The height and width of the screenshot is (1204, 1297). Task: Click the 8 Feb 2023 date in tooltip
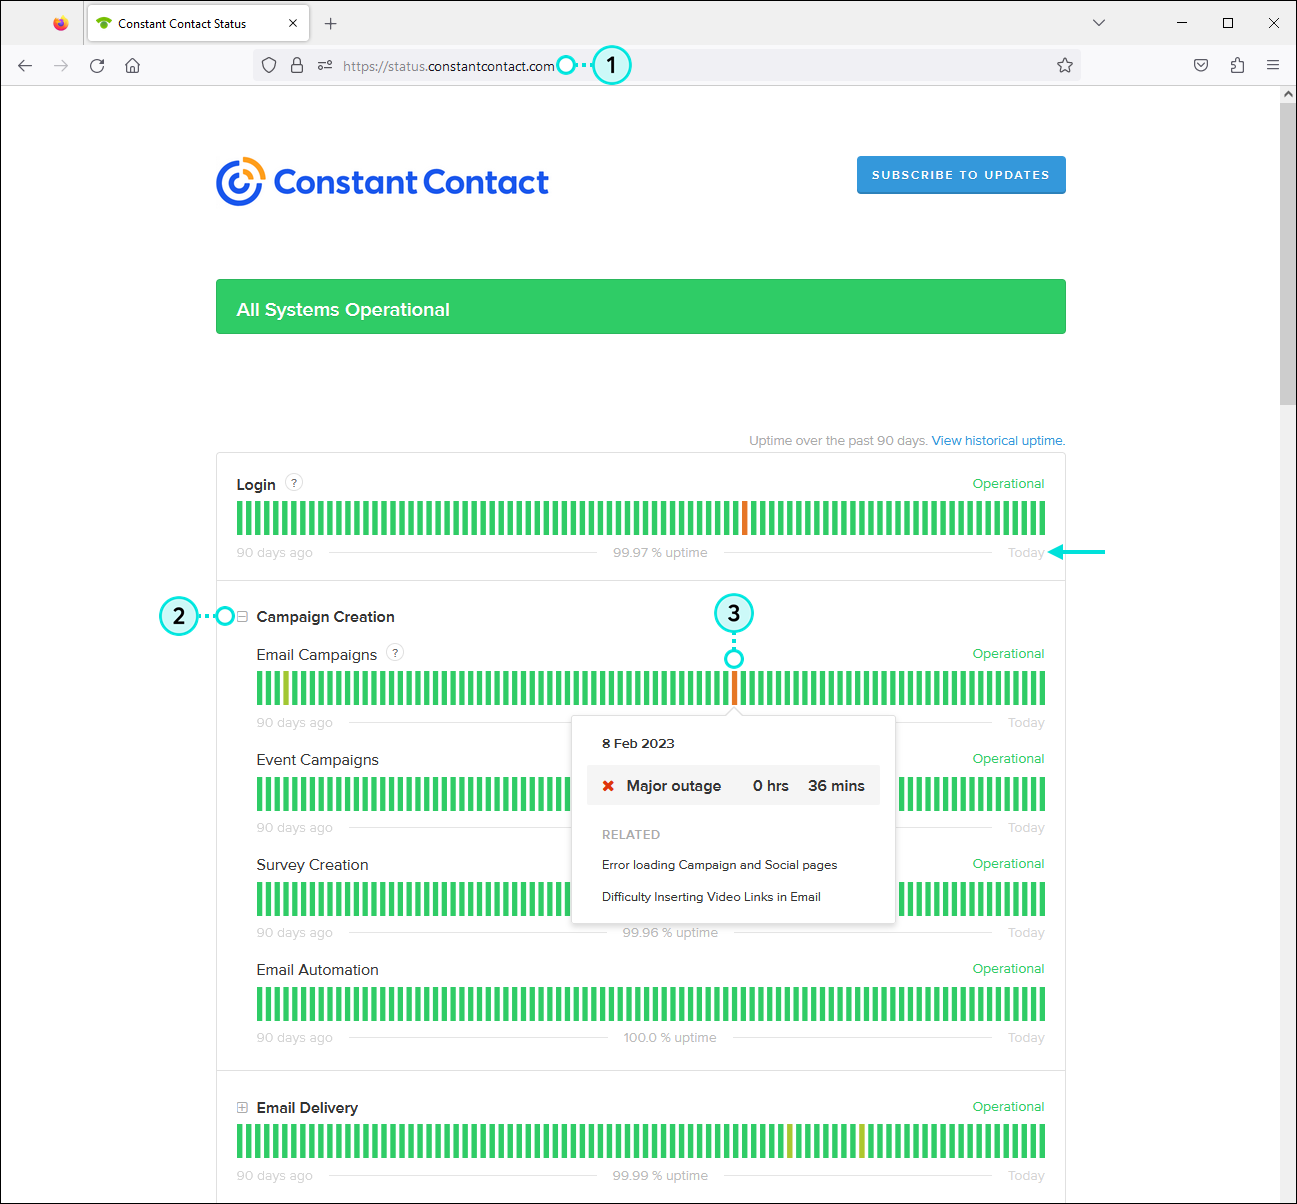[638, 744]
